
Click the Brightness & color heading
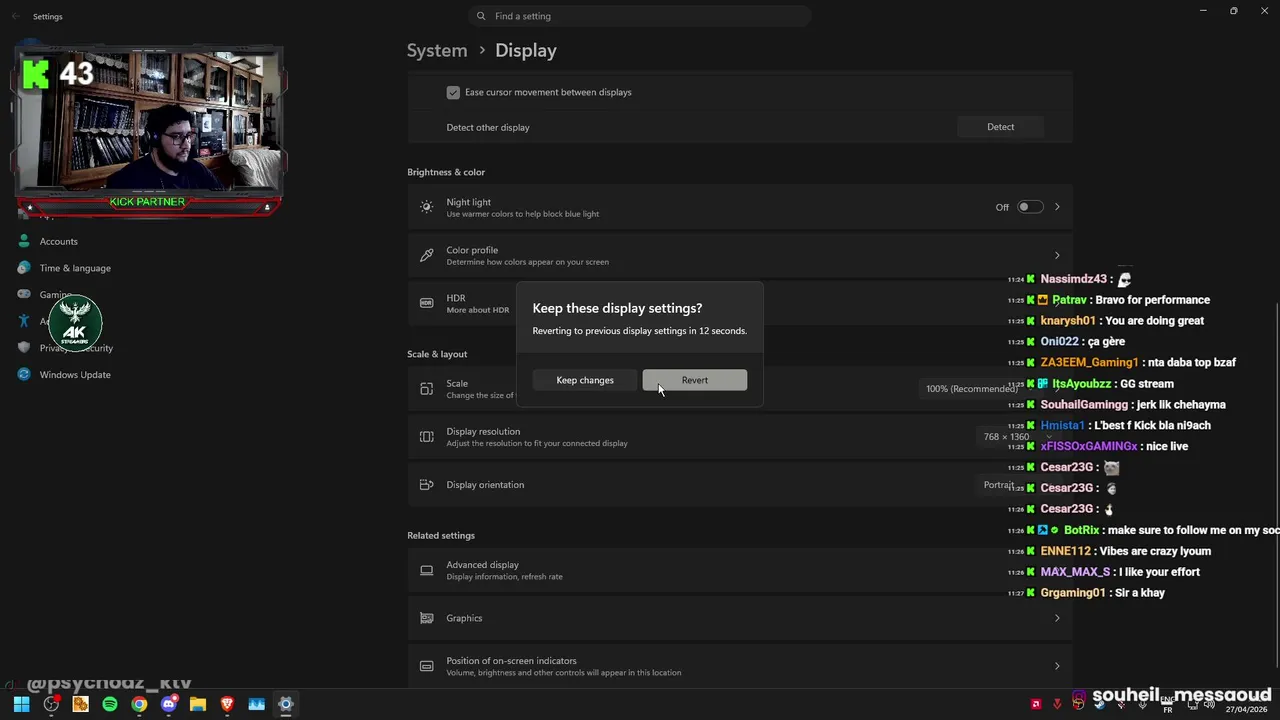446,172
